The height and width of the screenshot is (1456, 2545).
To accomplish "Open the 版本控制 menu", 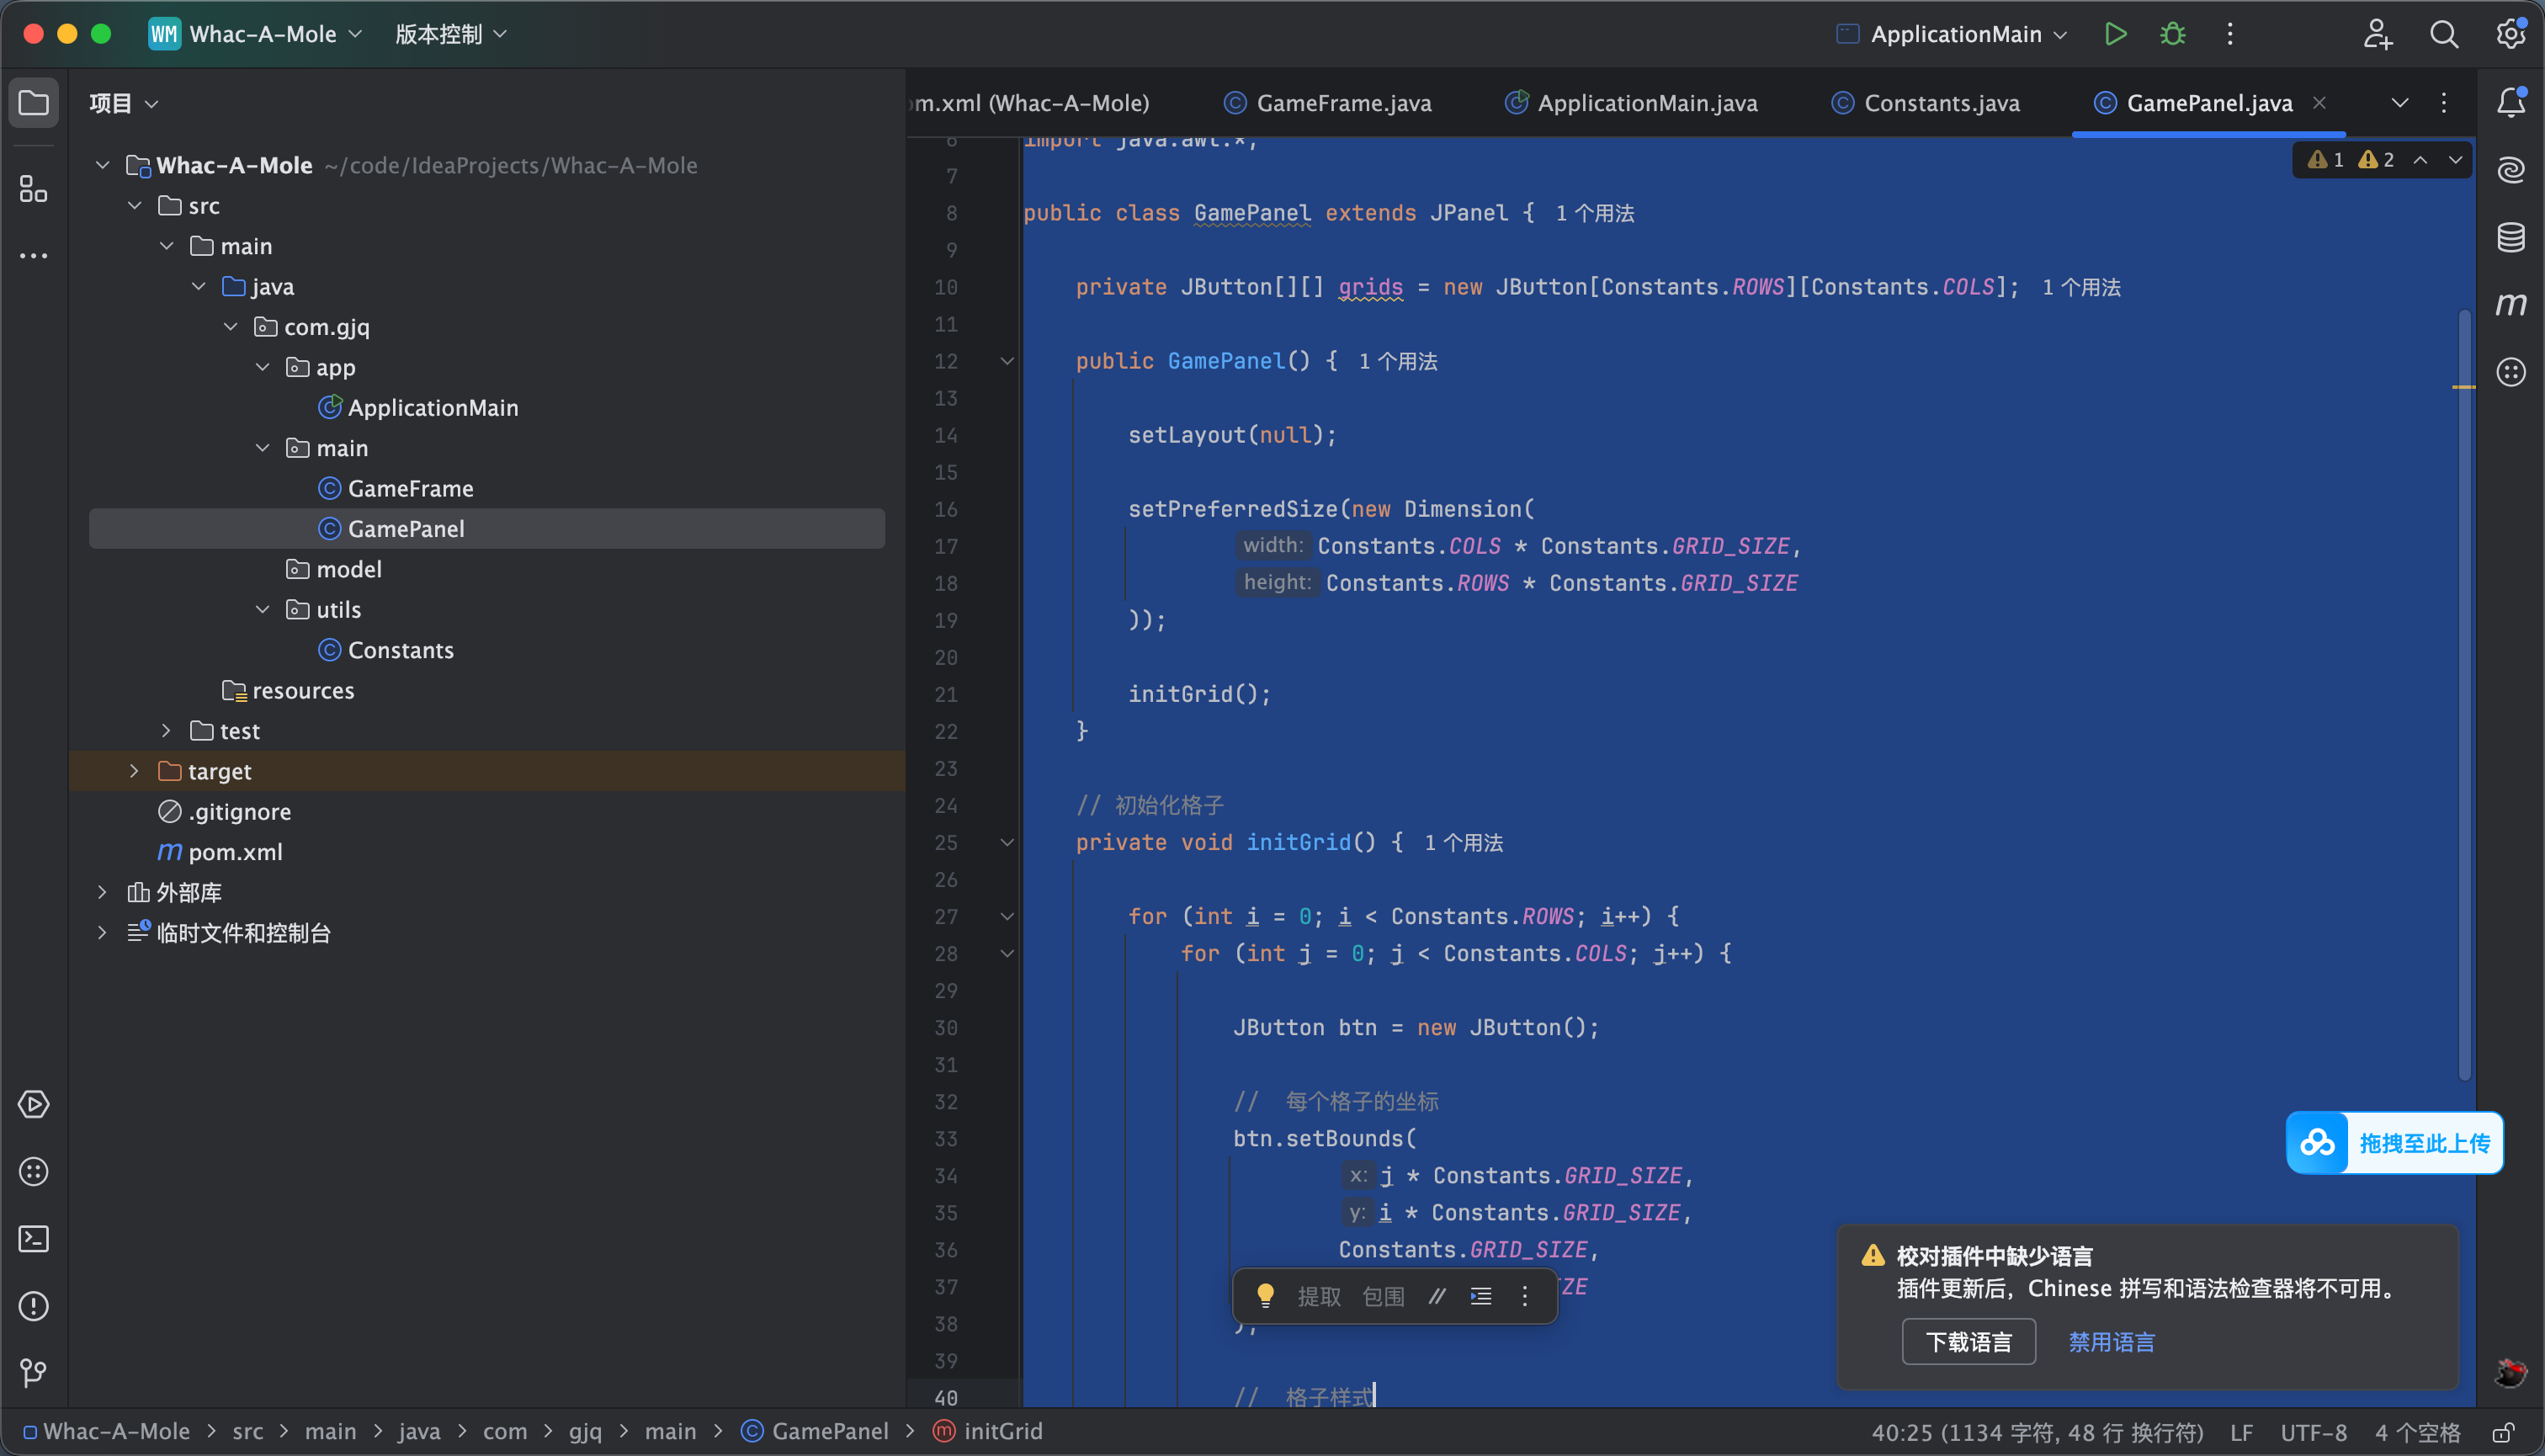I will (451, 34).
